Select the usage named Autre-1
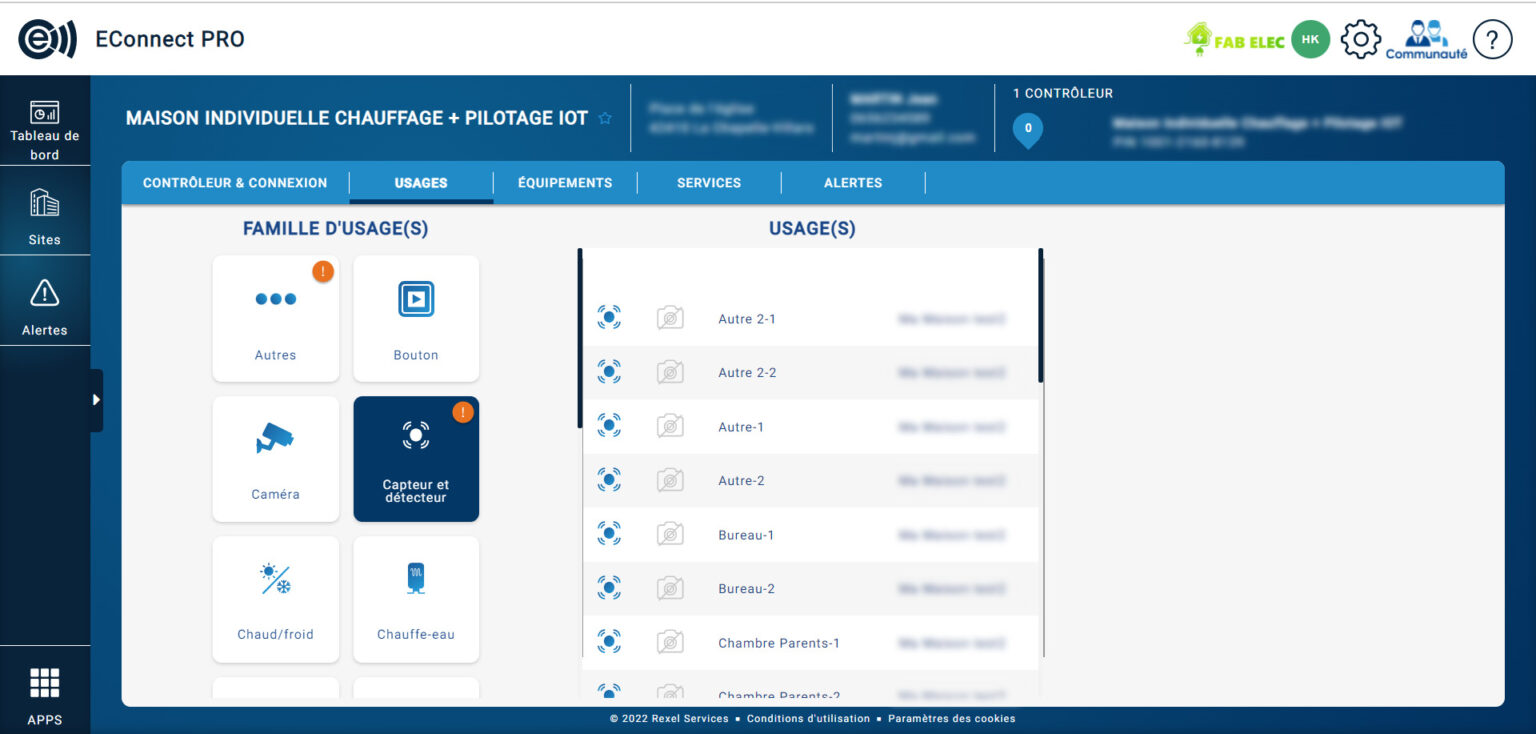 click(741, 427)
